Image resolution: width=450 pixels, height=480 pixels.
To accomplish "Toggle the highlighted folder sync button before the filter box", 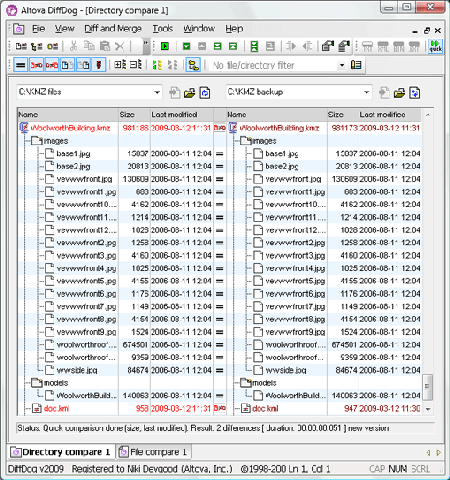I will click(194, 65).
